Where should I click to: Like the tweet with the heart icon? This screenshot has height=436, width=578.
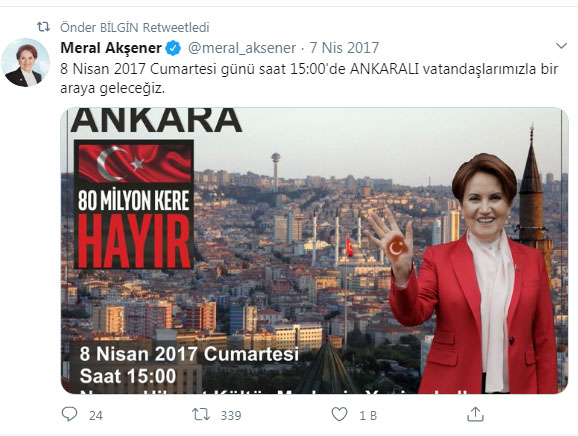339,414
